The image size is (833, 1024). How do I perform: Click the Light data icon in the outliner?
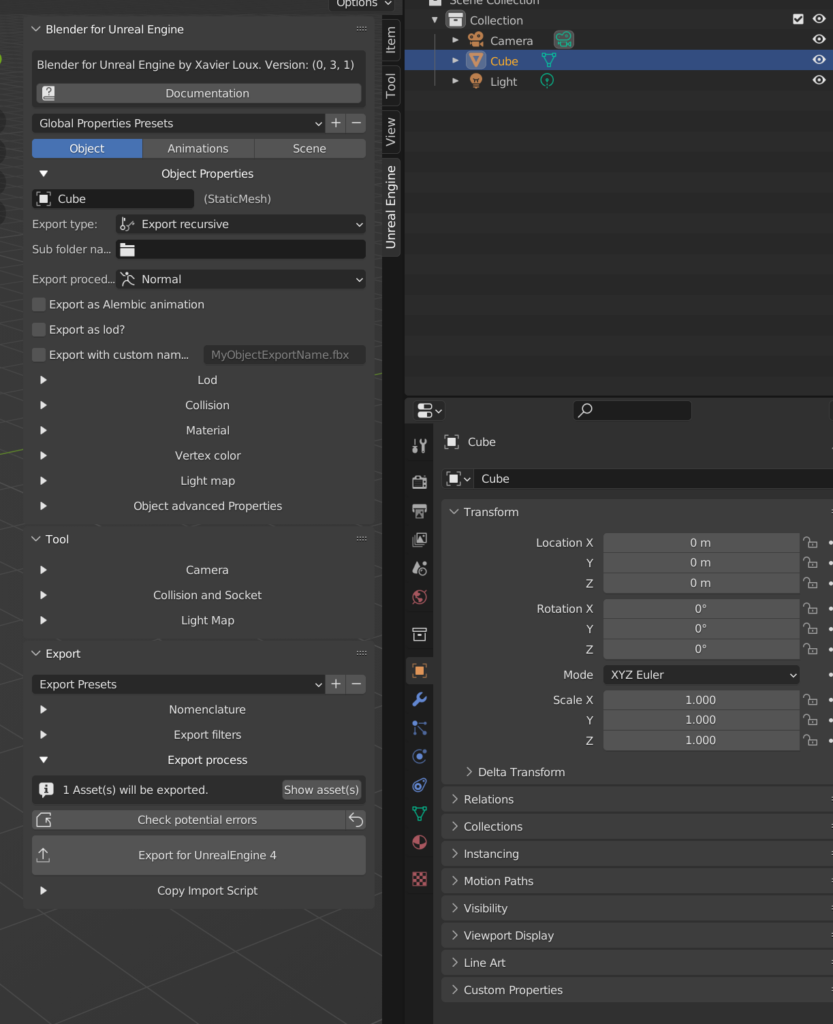[x=547, y=81]
